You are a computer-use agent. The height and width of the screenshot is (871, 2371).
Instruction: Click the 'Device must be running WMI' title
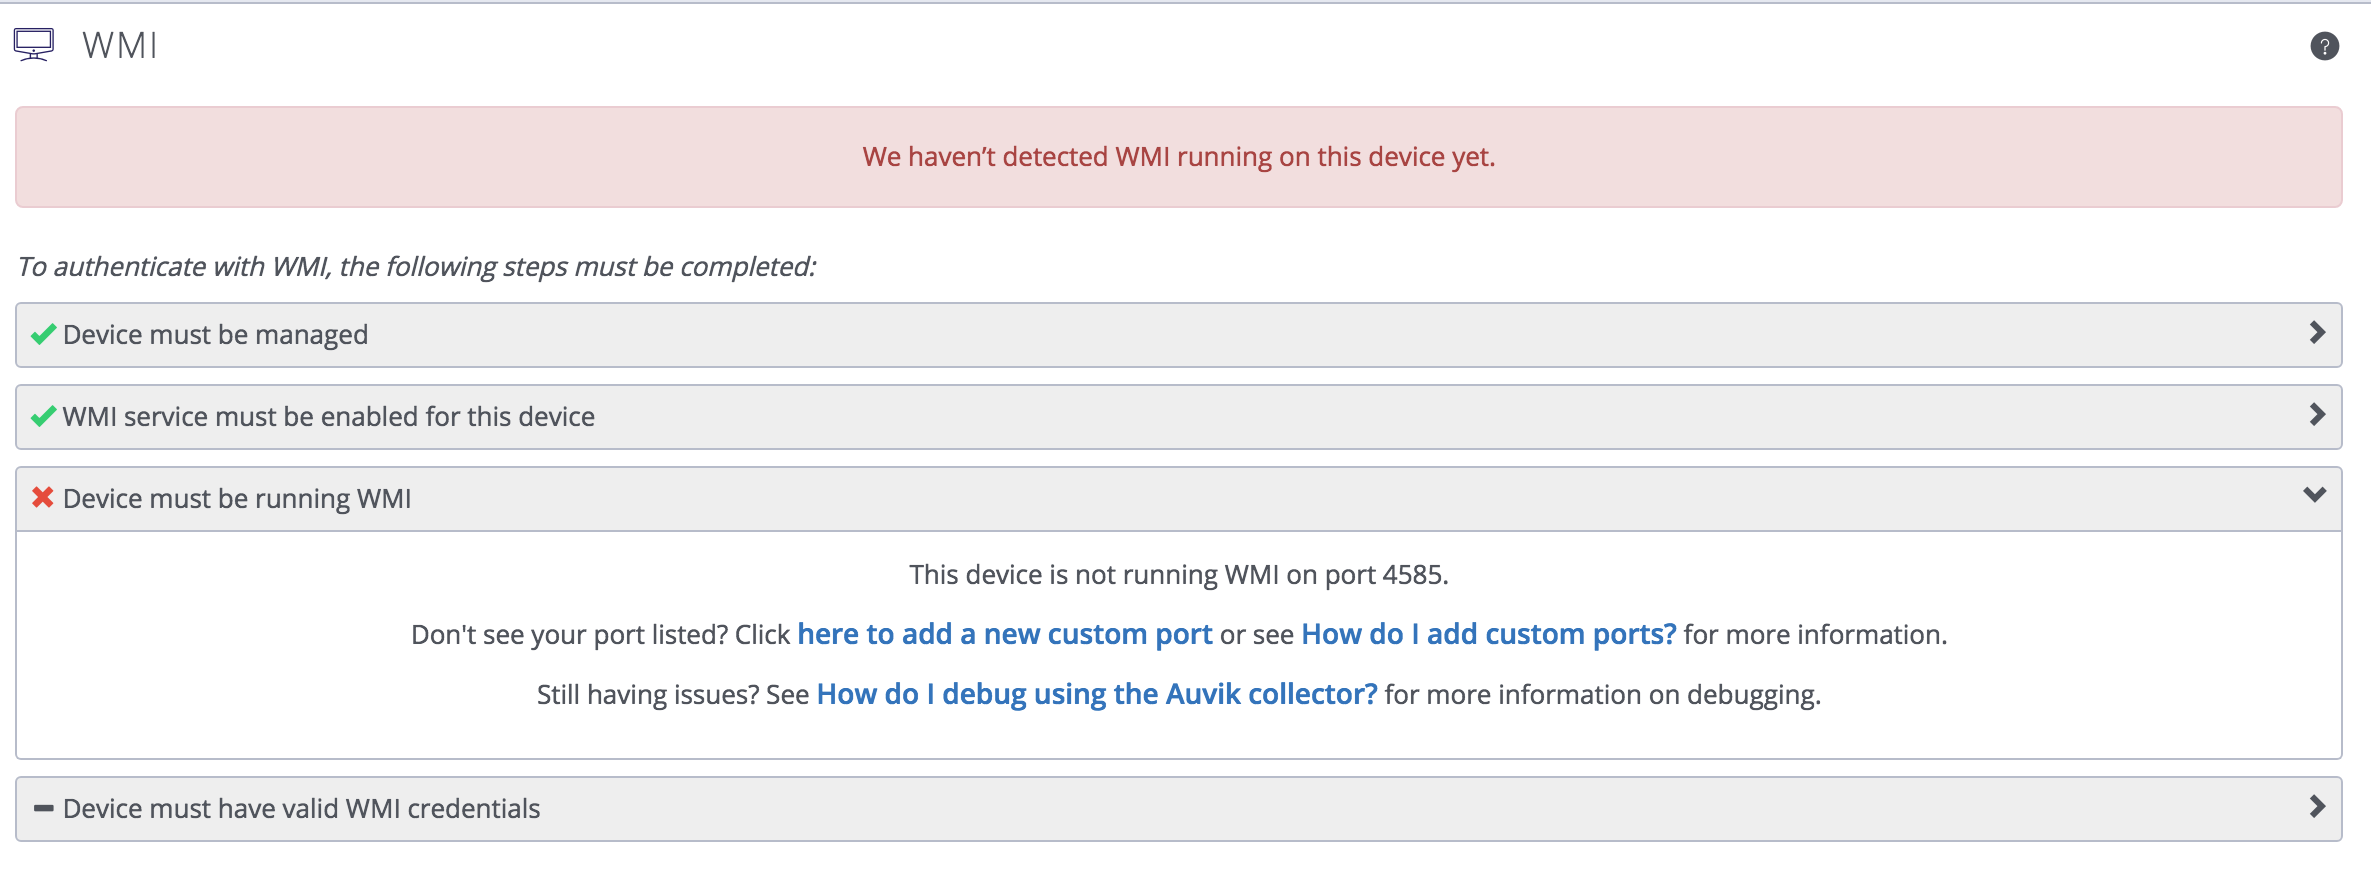(x=237, y=498)
